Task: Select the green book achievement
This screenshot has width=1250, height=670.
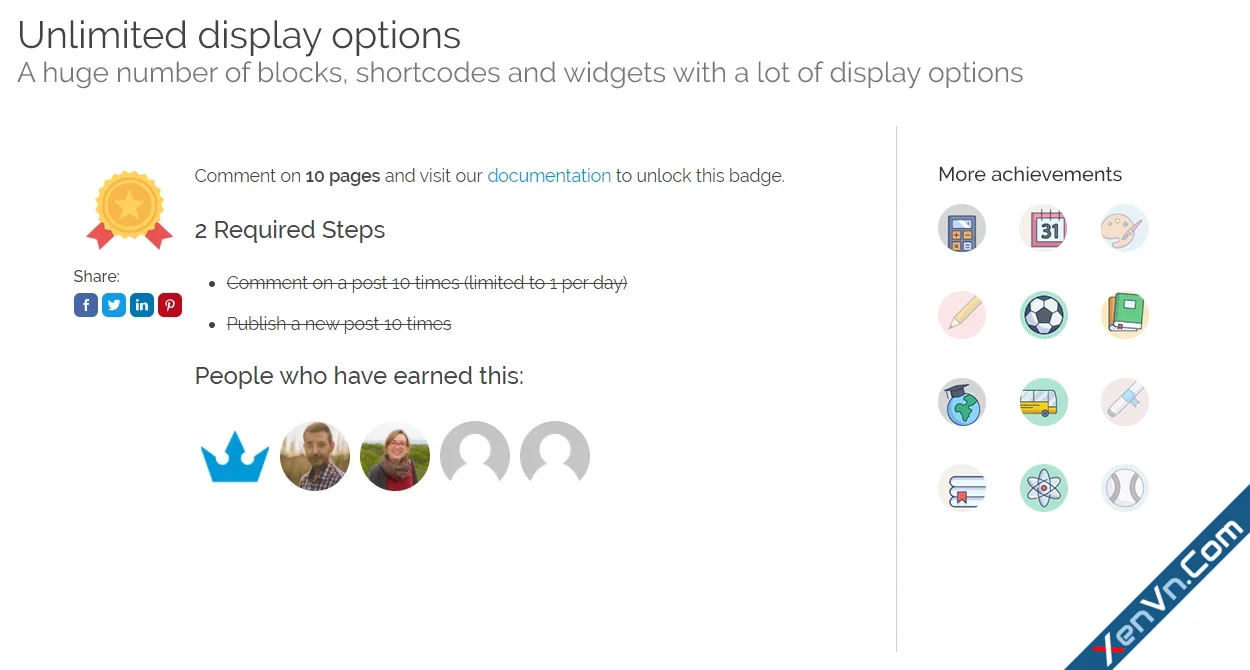Action: coord(1124,315)
